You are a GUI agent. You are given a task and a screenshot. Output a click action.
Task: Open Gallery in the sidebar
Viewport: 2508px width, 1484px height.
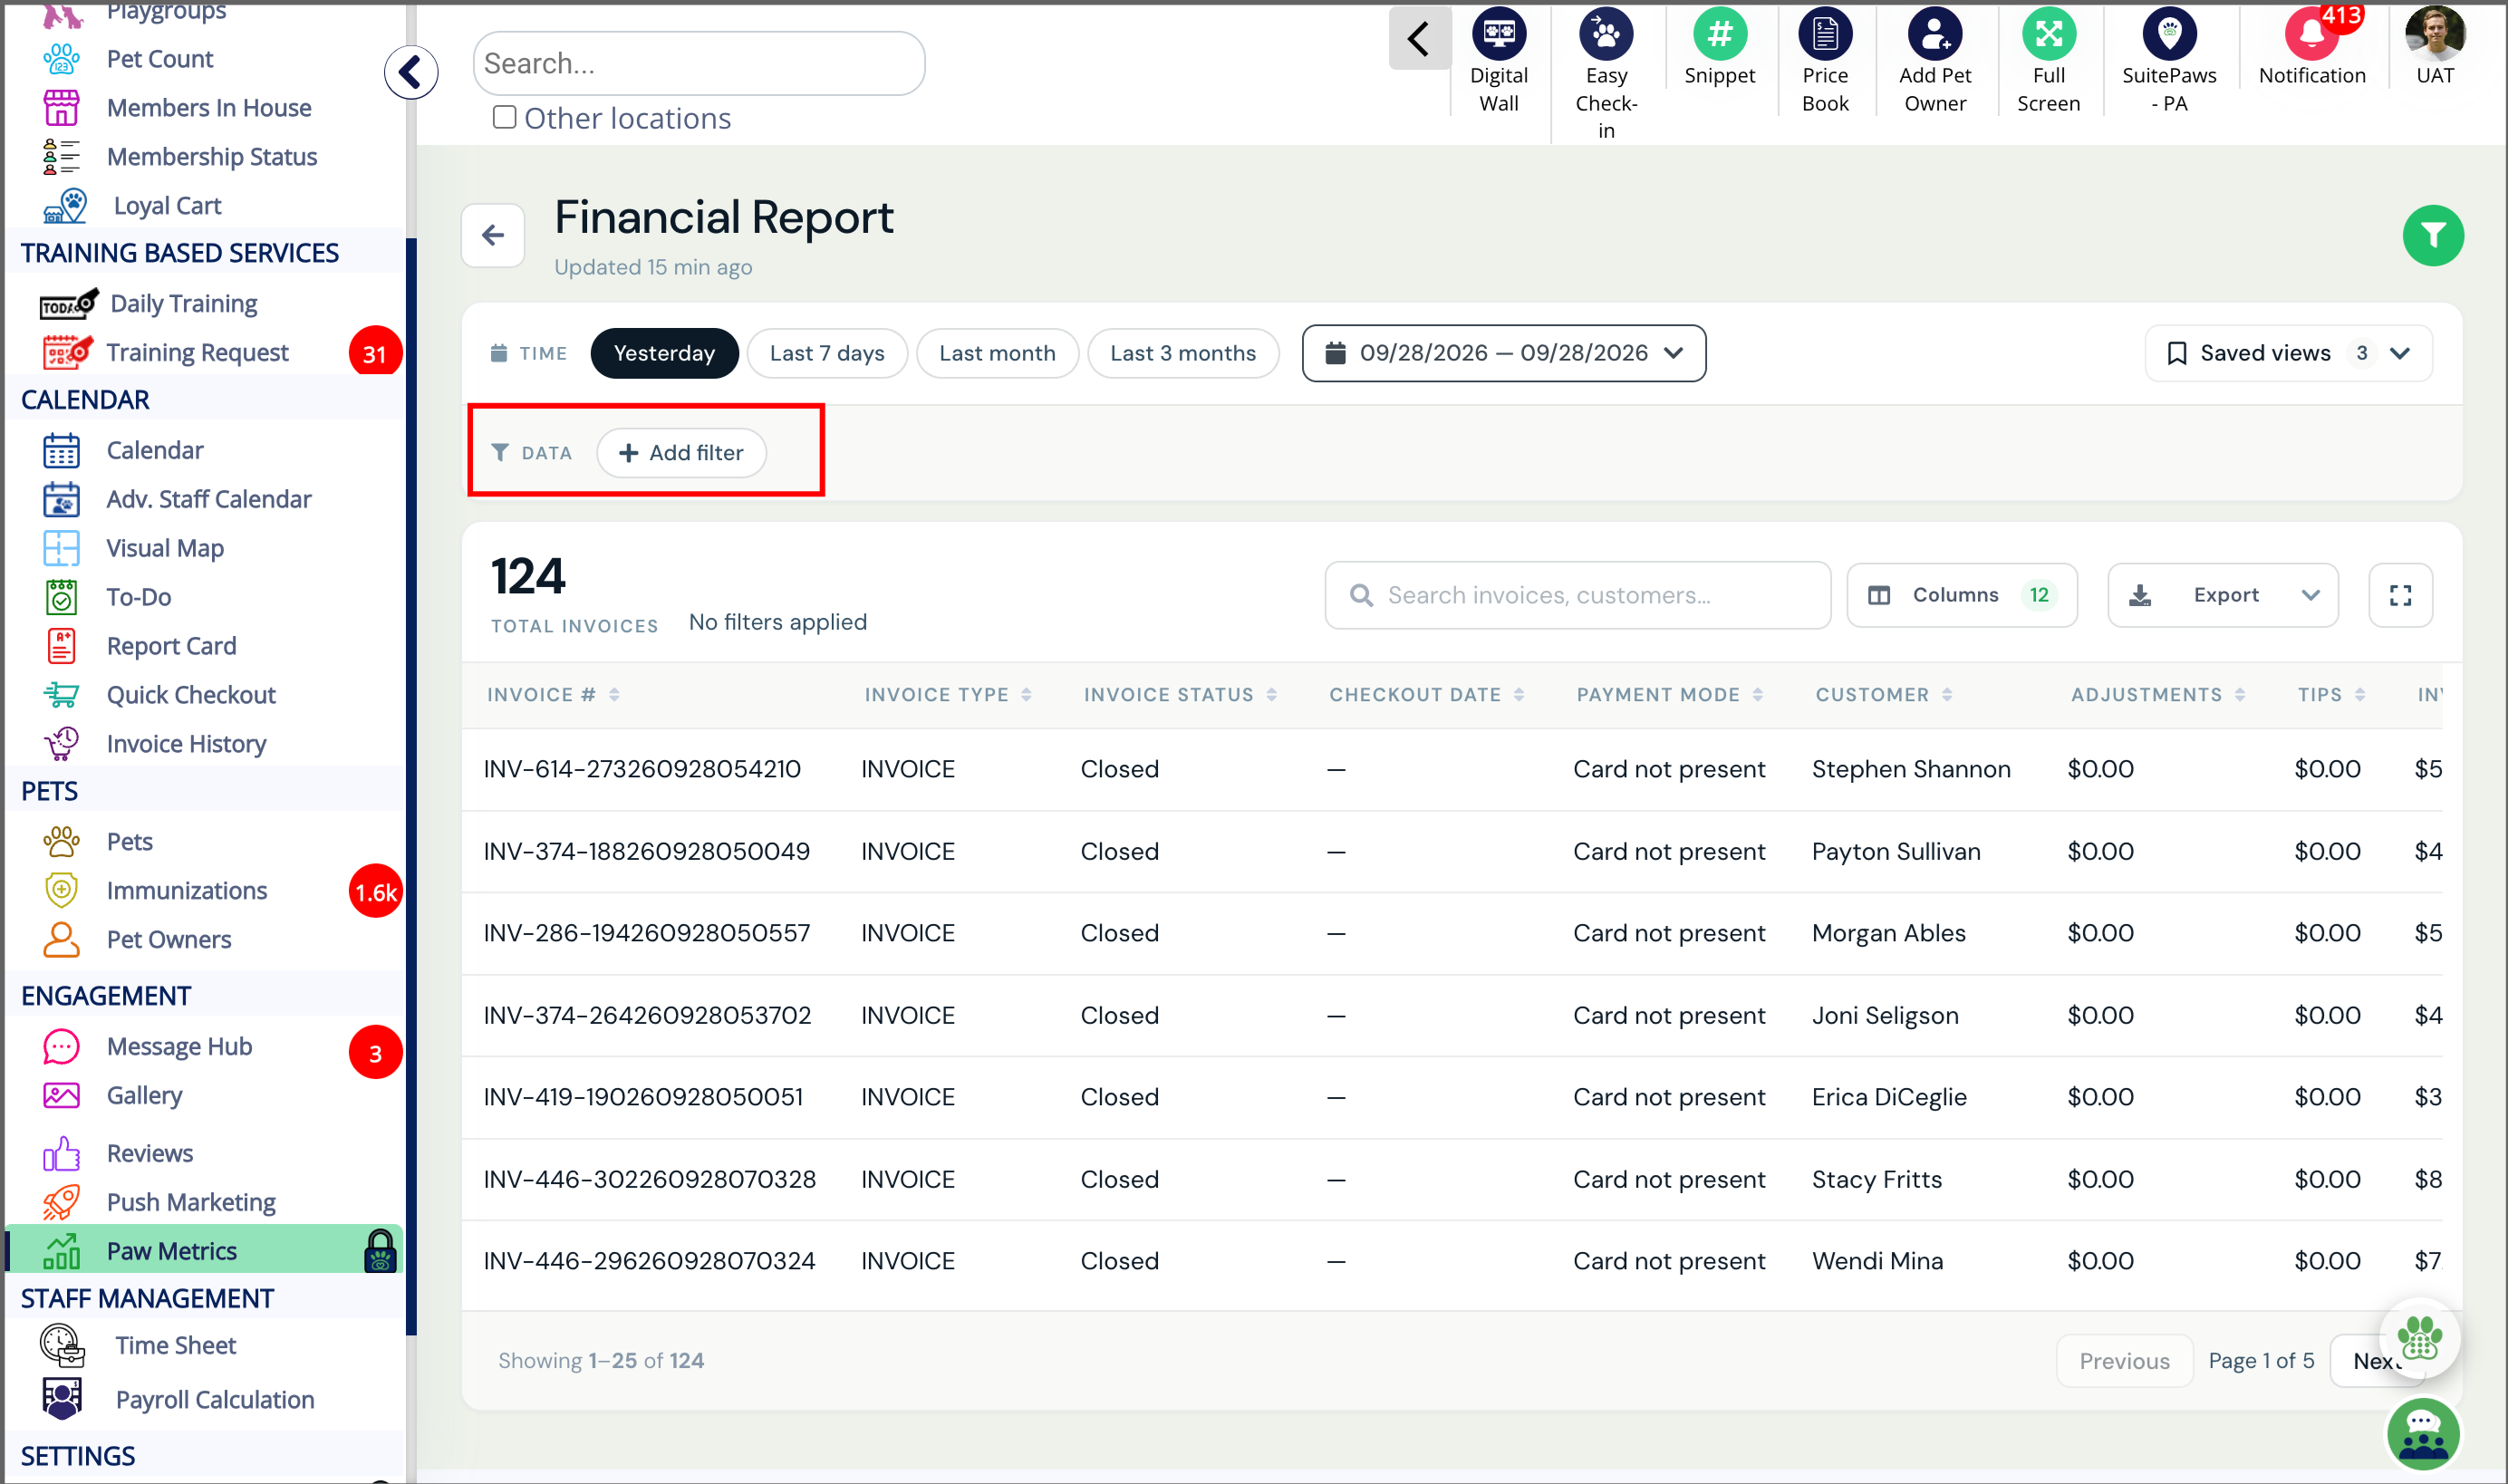pyautogui.click(x=144, y=1096)
